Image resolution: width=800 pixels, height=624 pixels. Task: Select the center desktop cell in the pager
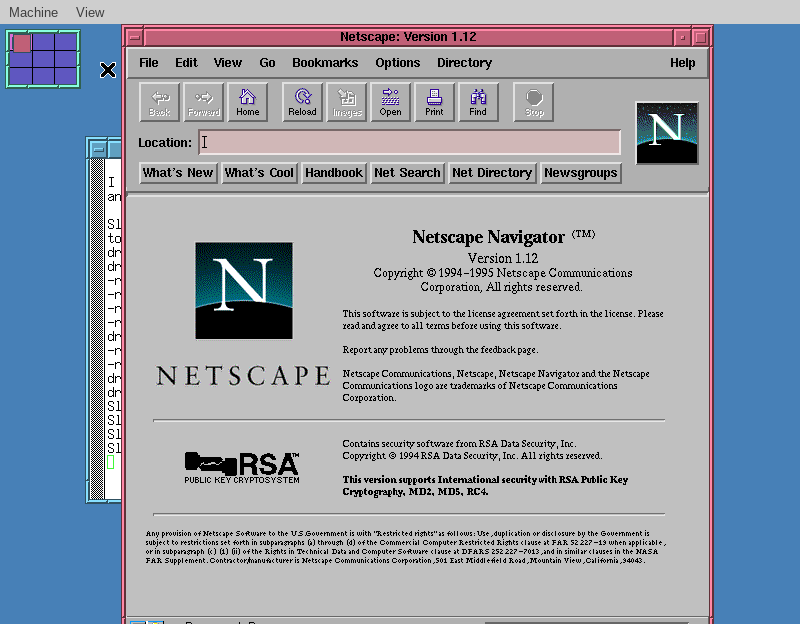(43, 59)
